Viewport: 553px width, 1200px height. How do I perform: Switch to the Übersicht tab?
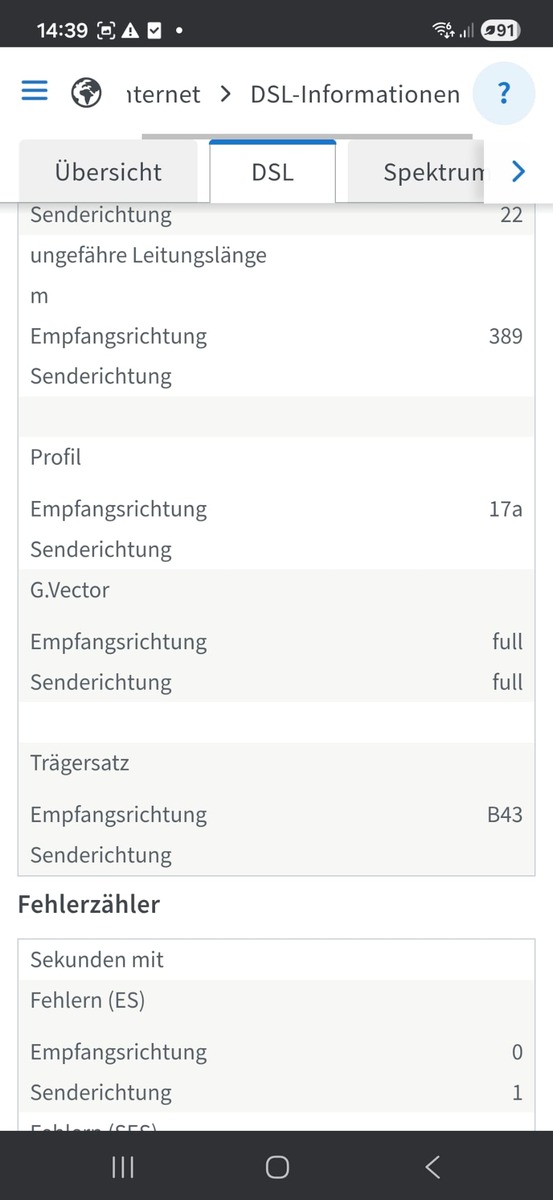[108, 172]
